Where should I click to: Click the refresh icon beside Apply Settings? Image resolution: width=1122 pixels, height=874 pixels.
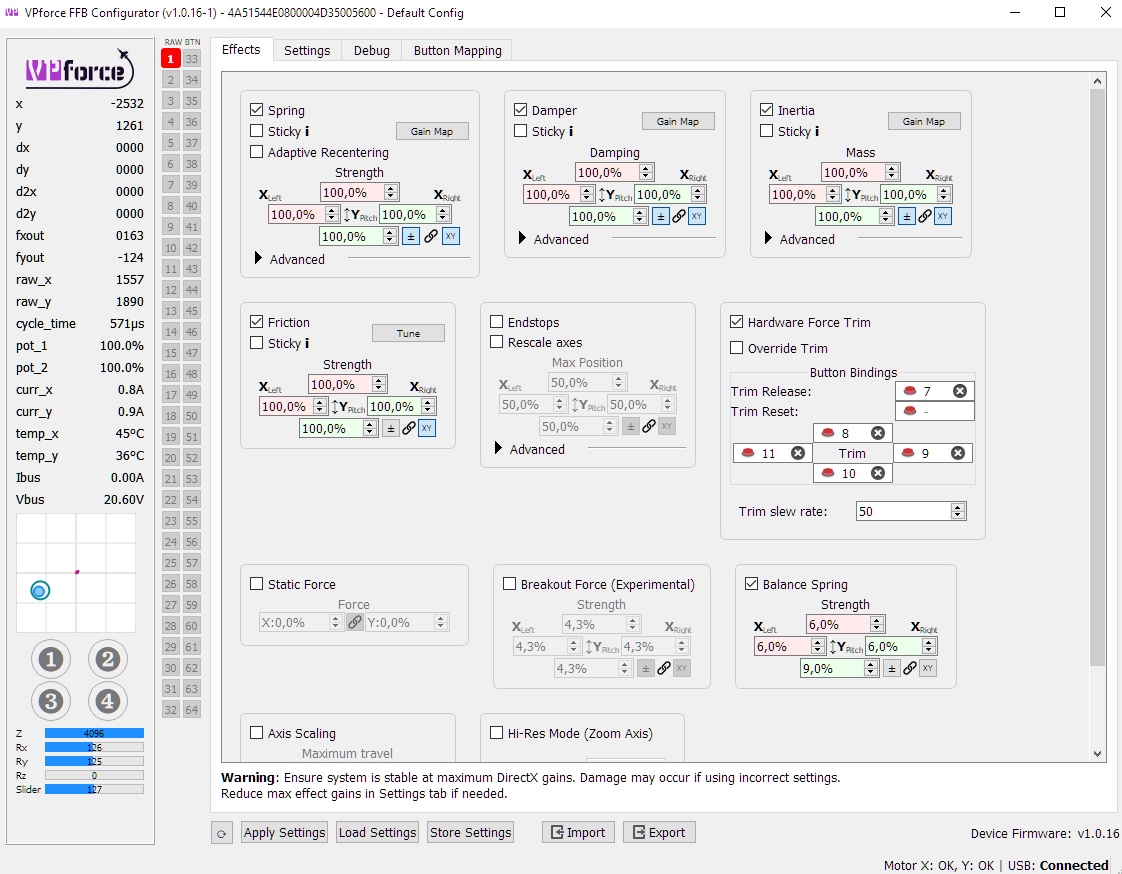pyautogui.click(x=222, y=833)
